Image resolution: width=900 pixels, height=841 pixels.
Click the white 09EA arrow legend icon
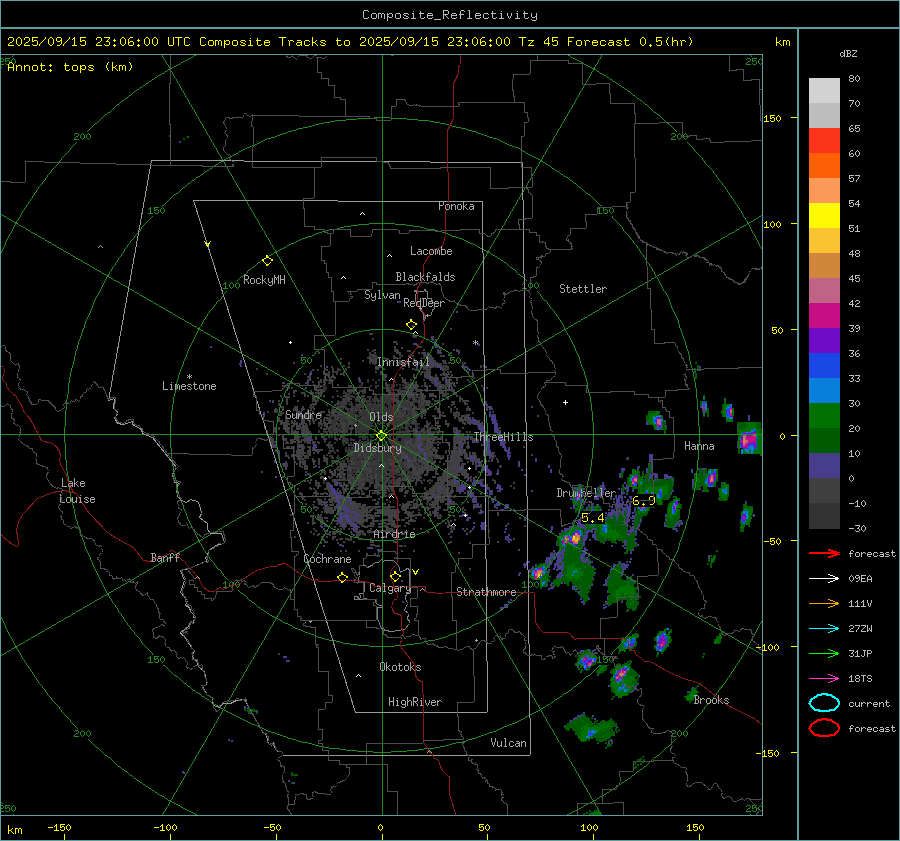point(824,579)
